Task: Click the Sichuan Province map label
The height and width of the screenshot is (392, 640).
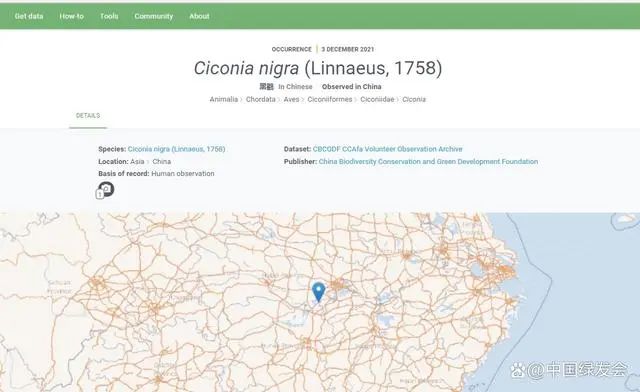Action: [x=60, y=287]
